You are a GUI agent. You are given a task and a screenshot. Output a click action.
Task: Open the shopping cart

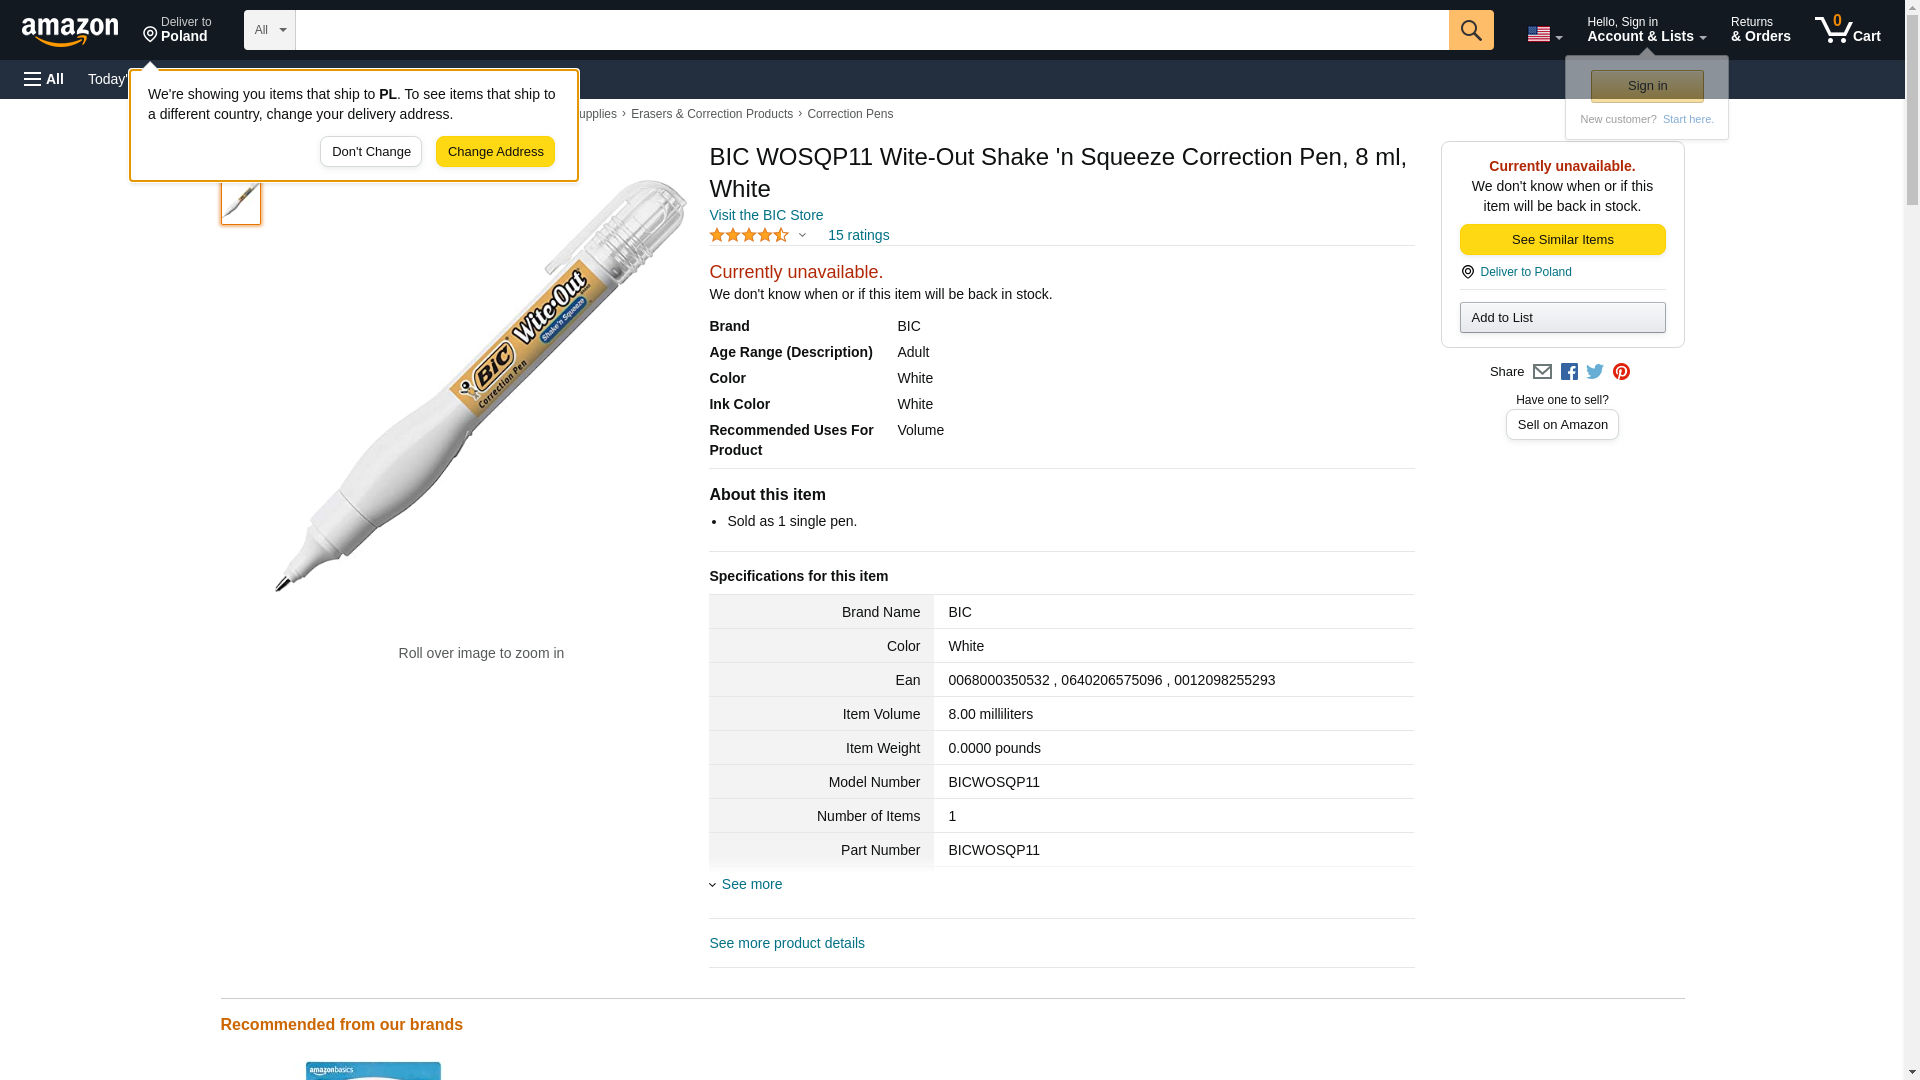click(x=1847, y=30)
